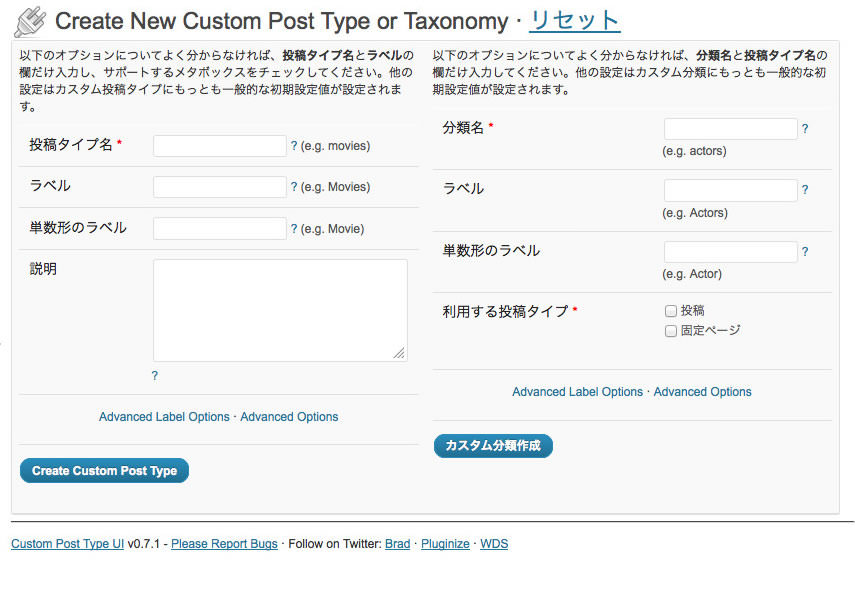855x598 pixels.
Task: Click help question mark next to 投稿タイプ名 field
Action: point(294,146)
